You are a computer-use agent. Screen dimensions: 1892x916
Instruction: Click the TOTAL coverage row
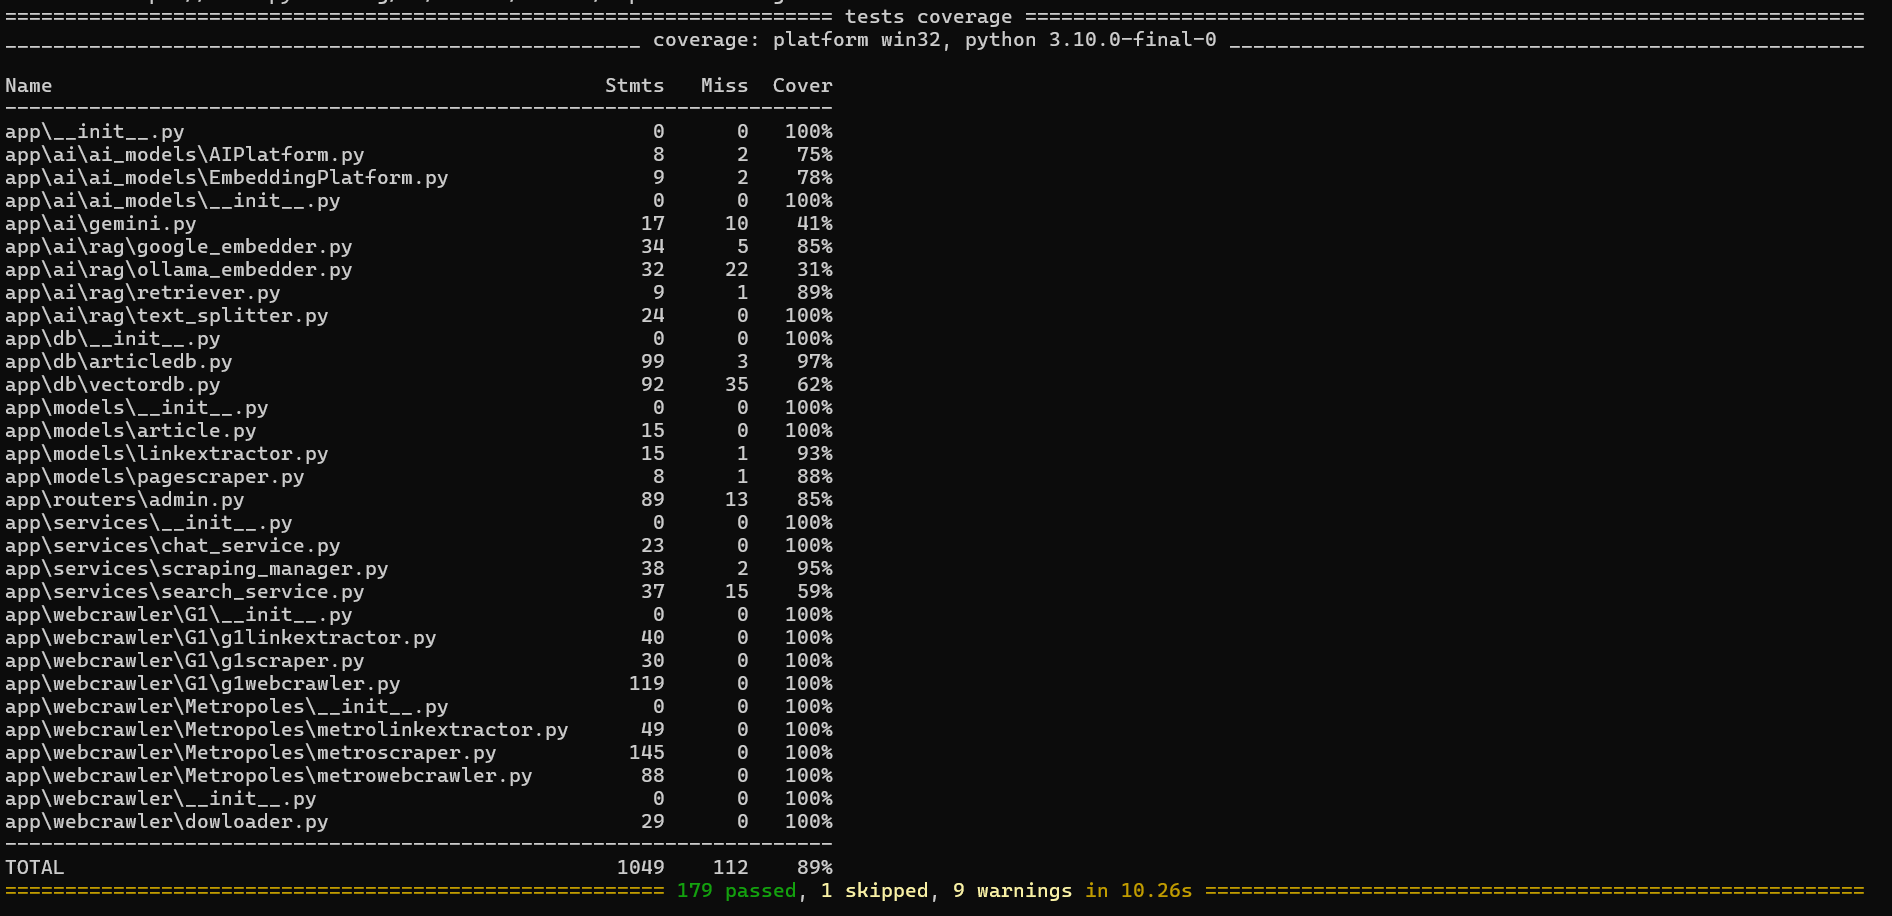click(34, 867)
